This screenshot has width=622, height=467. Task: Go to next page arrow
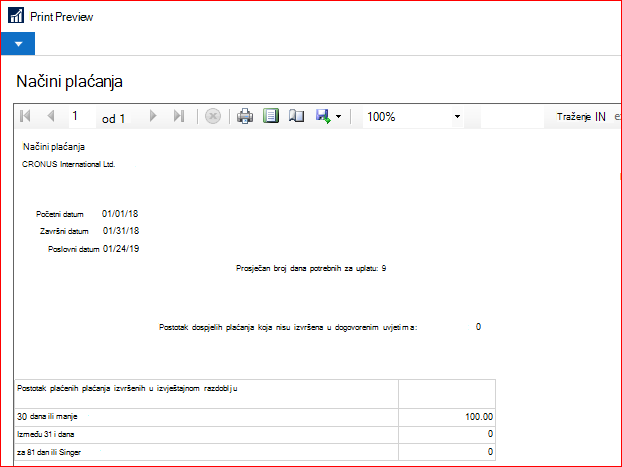(x=153, y=116)
